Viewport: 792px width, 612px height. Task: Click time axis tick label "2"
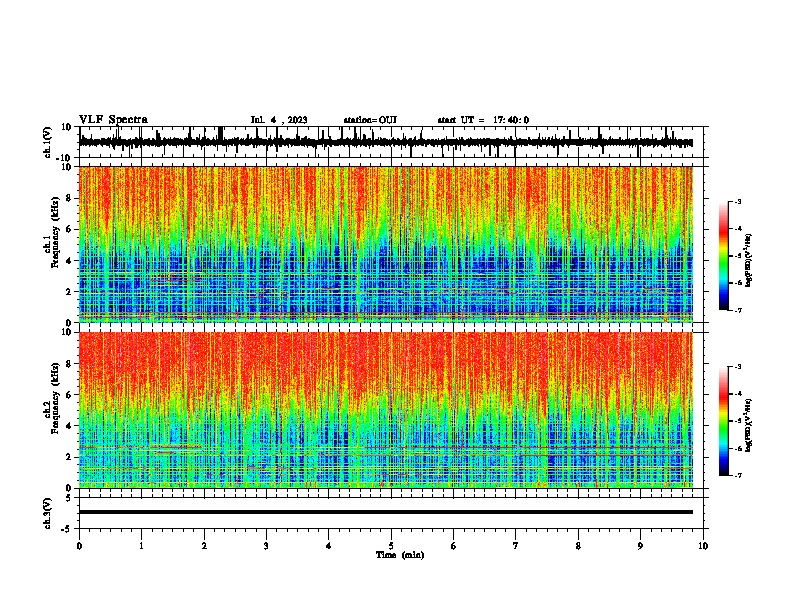(204, 546)
